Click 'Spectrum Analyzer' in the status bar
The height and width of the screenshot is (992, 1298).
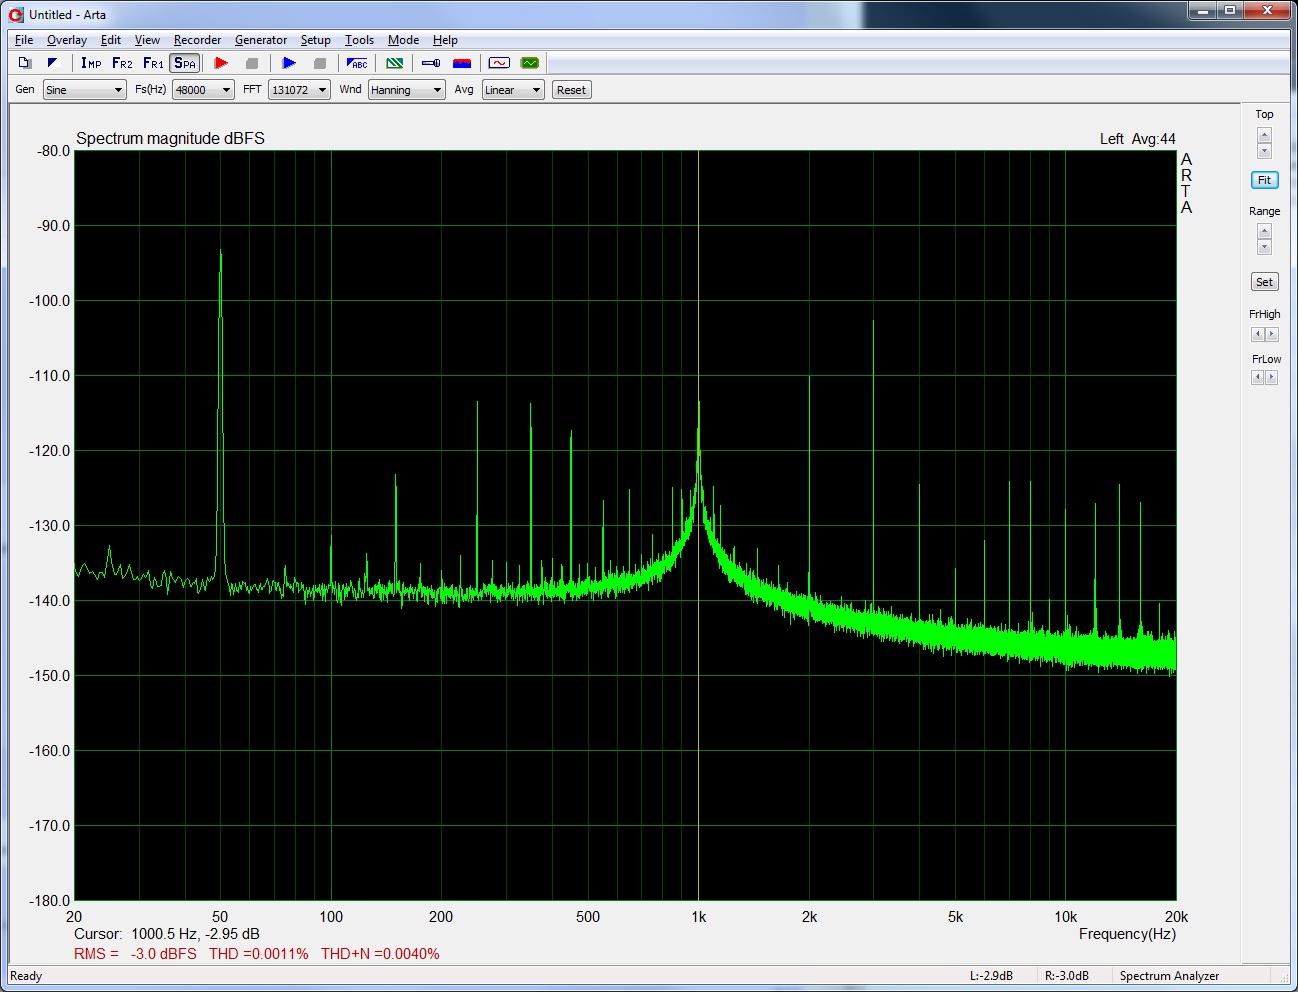(x=1169, y=976)
